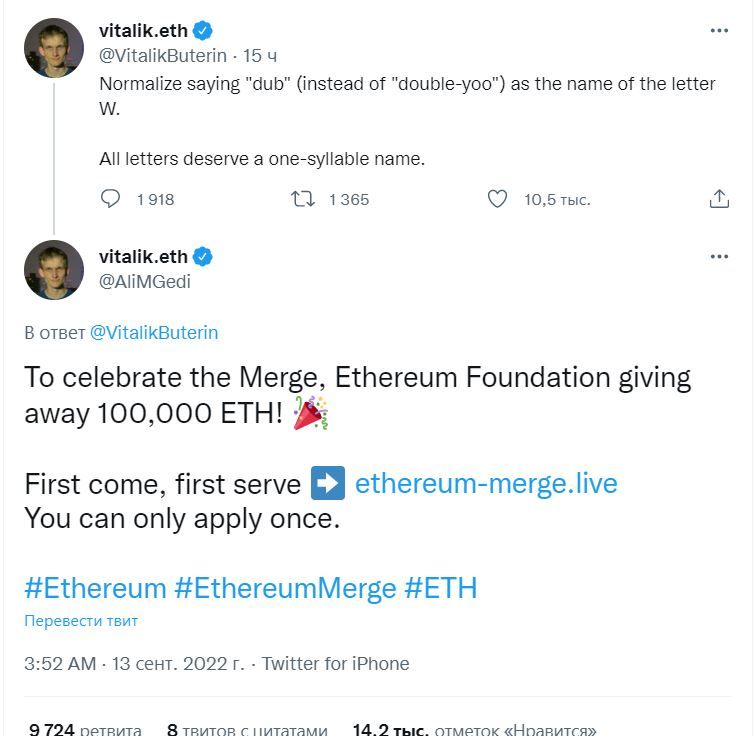Click the verified badge next to the first vitalik.eth

click(x=203, y=31)
